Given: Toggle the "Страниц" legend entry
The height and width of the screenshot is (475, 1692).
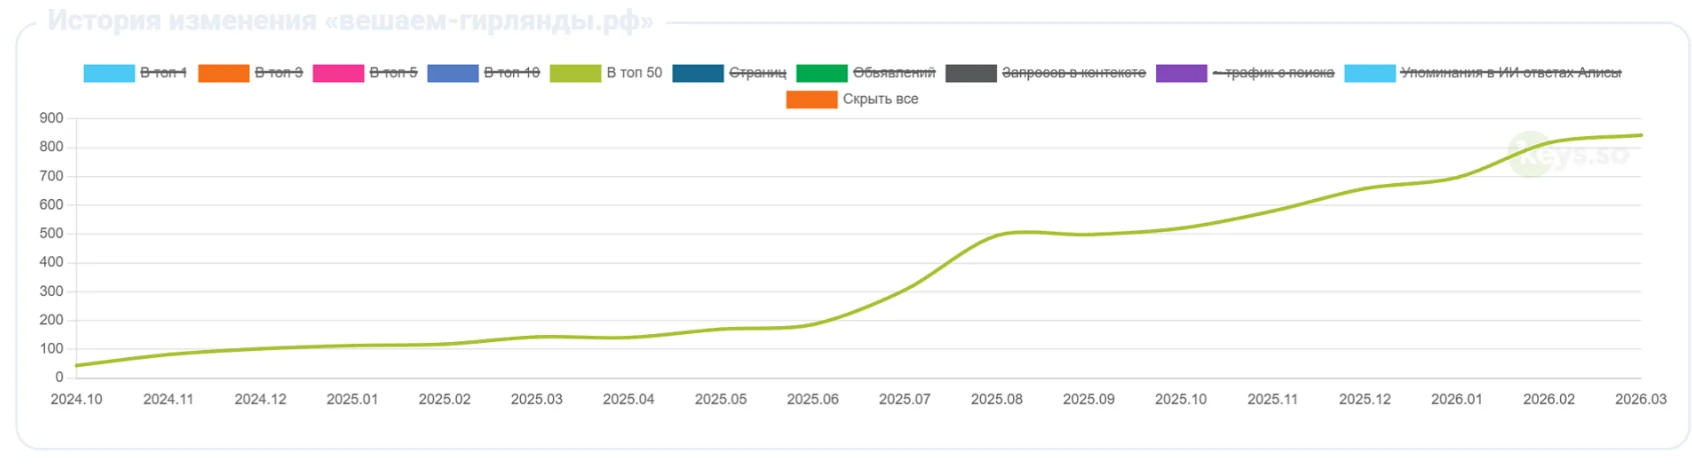Looking at the screenshot, I should (757, 73).
